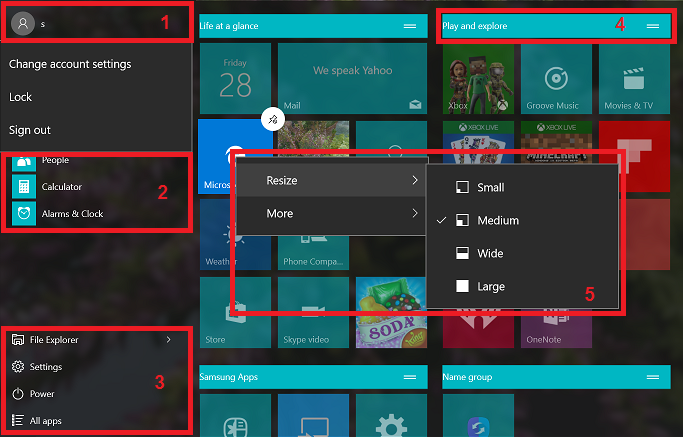Click the Life at a glance group handle

pyautogui.click(x=410, y=26)
